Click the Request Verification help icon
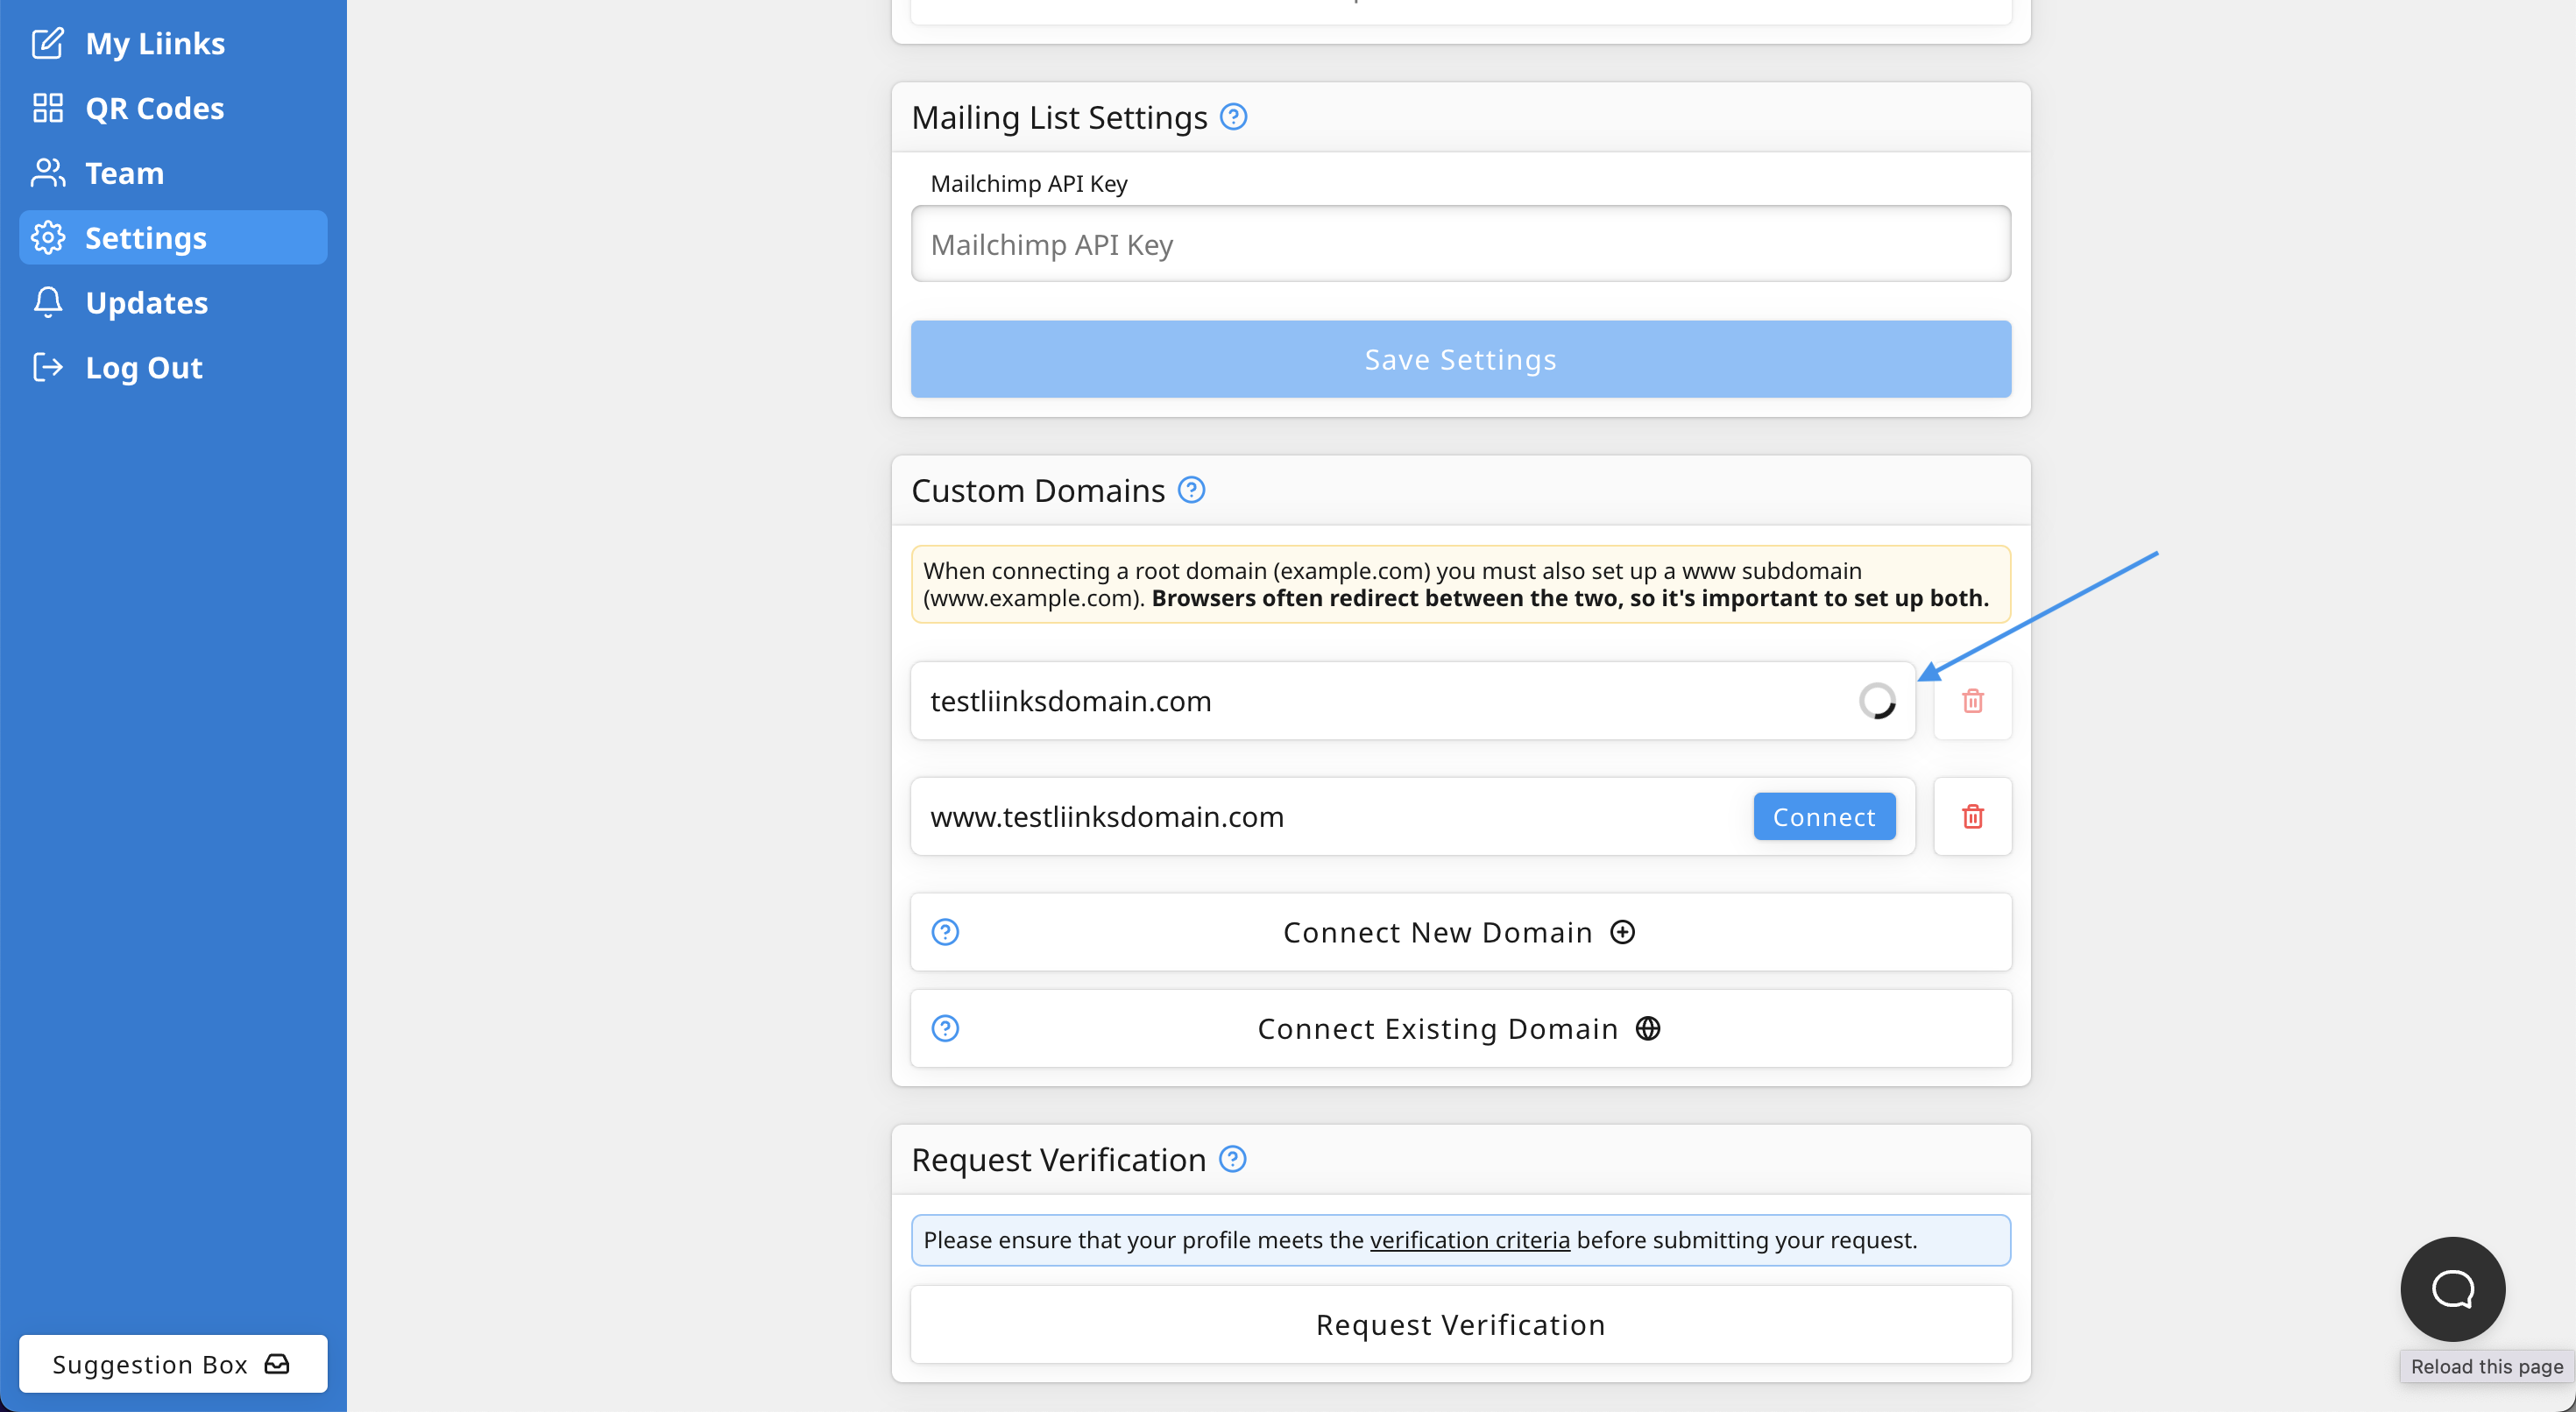Image resolution: width=2576 pixels, height=1412 pixels. pos(1232,1159)
